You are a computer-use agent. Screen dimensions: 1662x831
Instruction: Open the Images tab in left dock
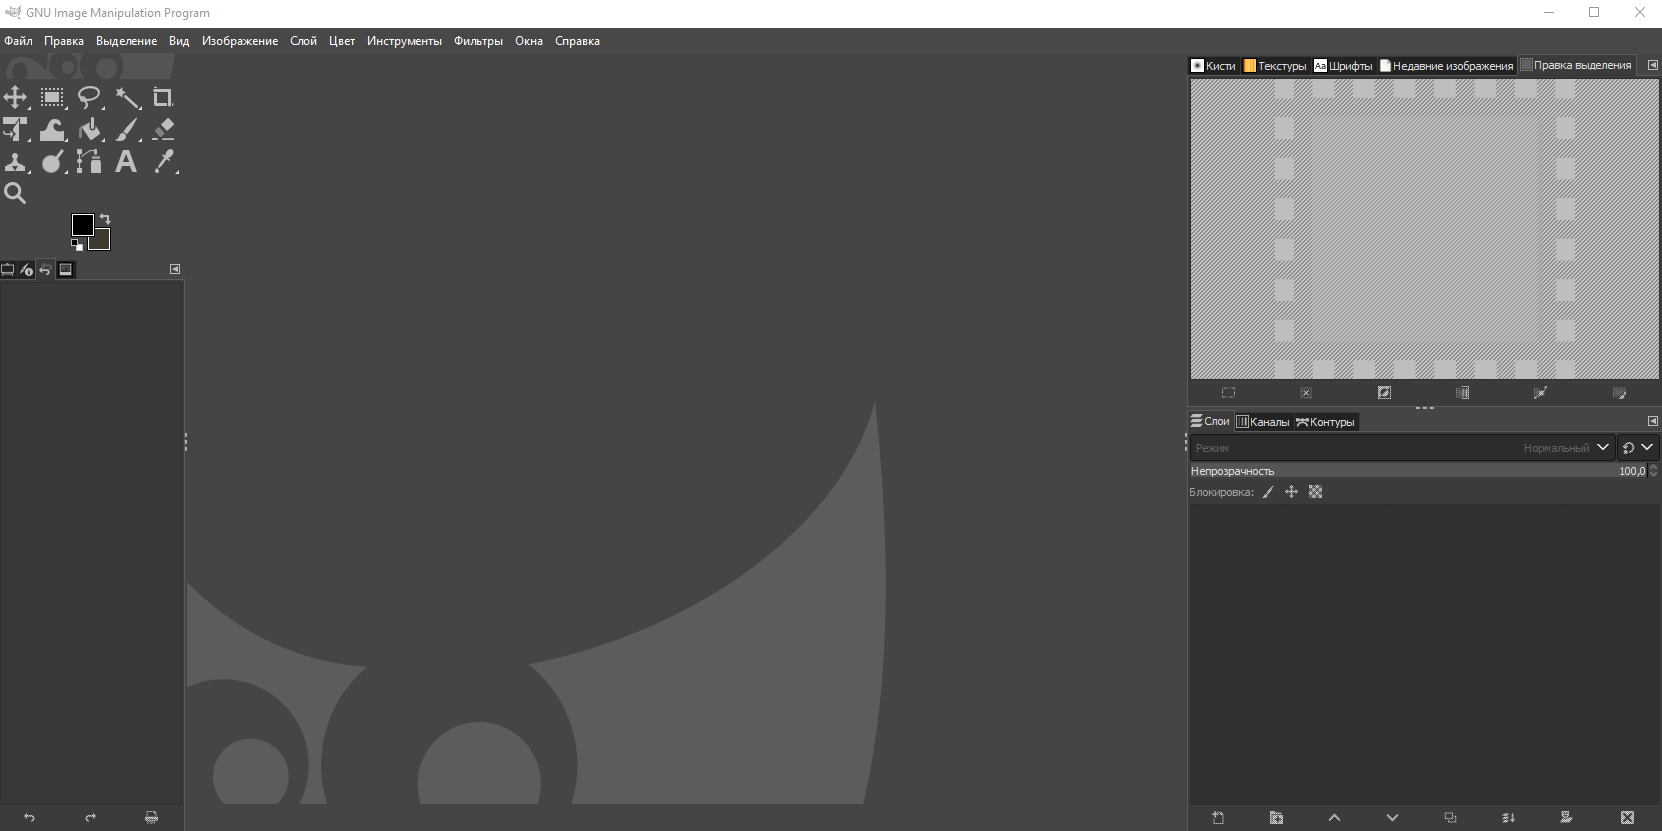coord(66,269)
